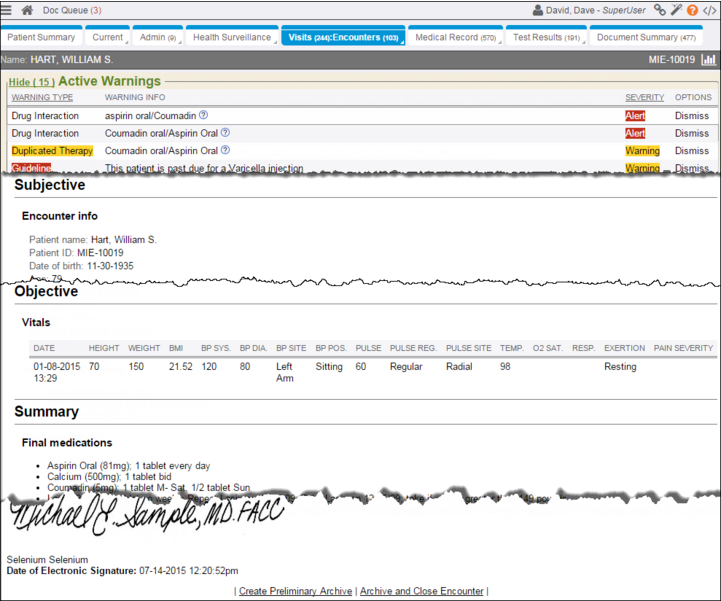721x601 pixels.
Task: Click Date of birth 11-30-1935 value
Action: pos(110,266)
